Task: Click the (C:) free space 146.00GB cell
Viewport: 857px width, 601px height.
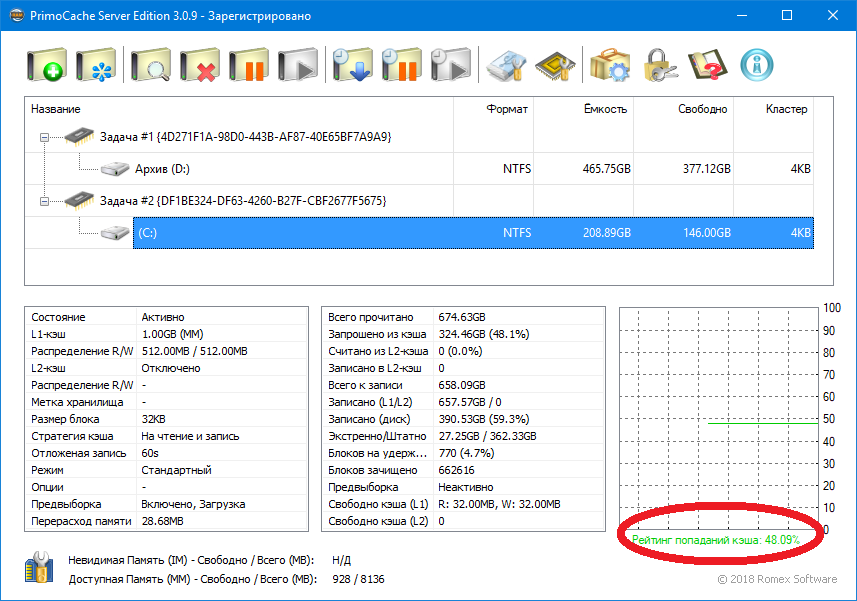Action: tap(707, 233)
